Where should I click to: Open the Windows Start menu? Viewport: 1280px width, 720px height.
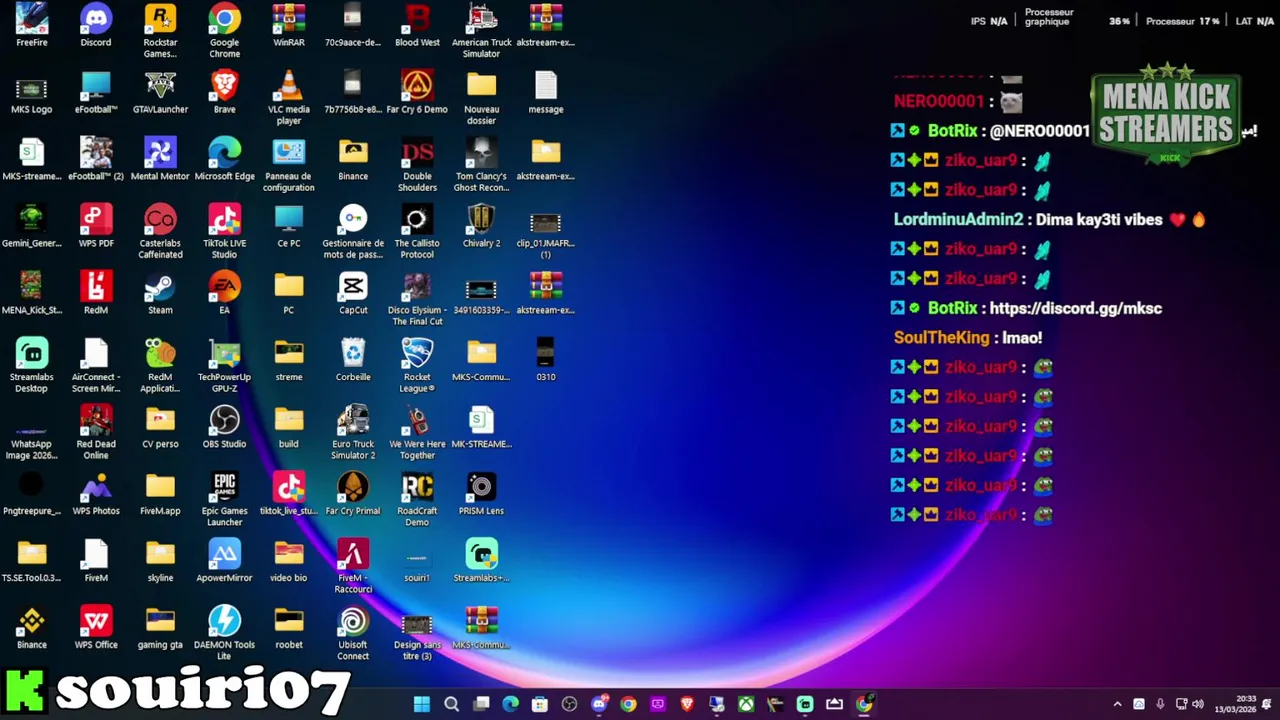(422, 704)
